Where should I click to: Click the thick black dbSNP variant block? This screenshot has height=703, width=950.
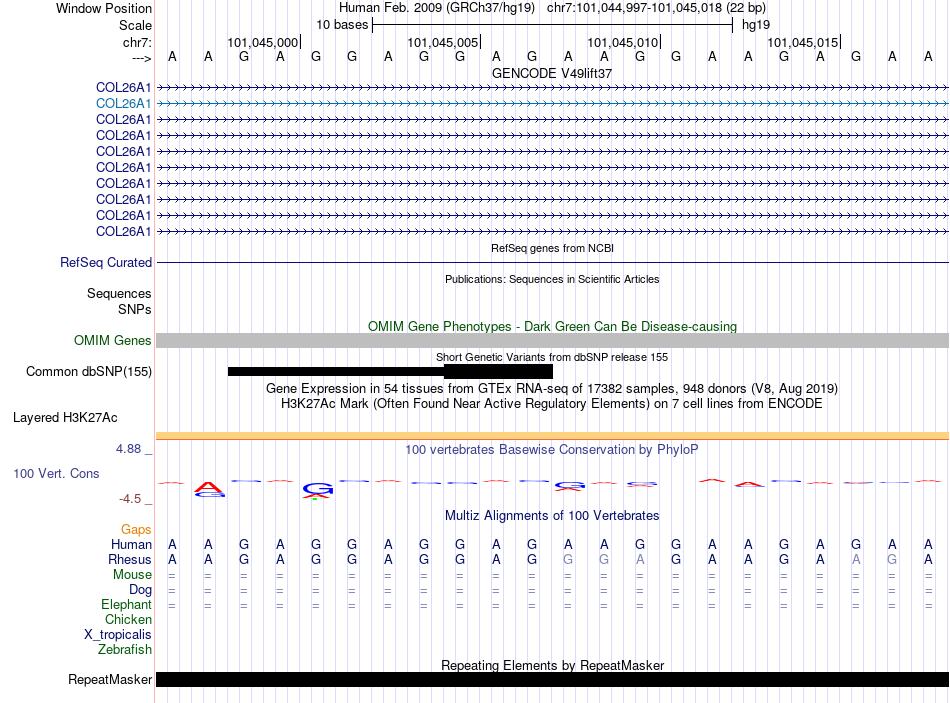498,371
